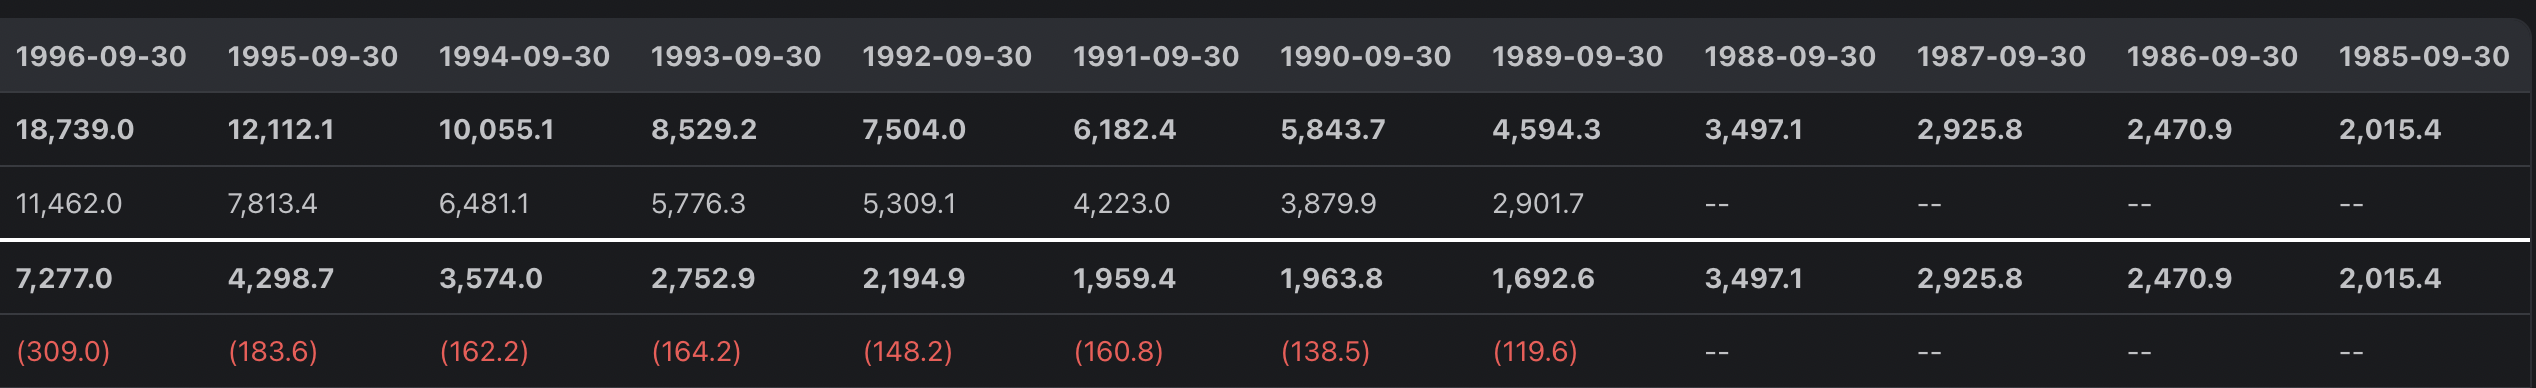
Task: Select the 1995-09-30 column header
Action: pyautogui.click(x=313, y=56)
